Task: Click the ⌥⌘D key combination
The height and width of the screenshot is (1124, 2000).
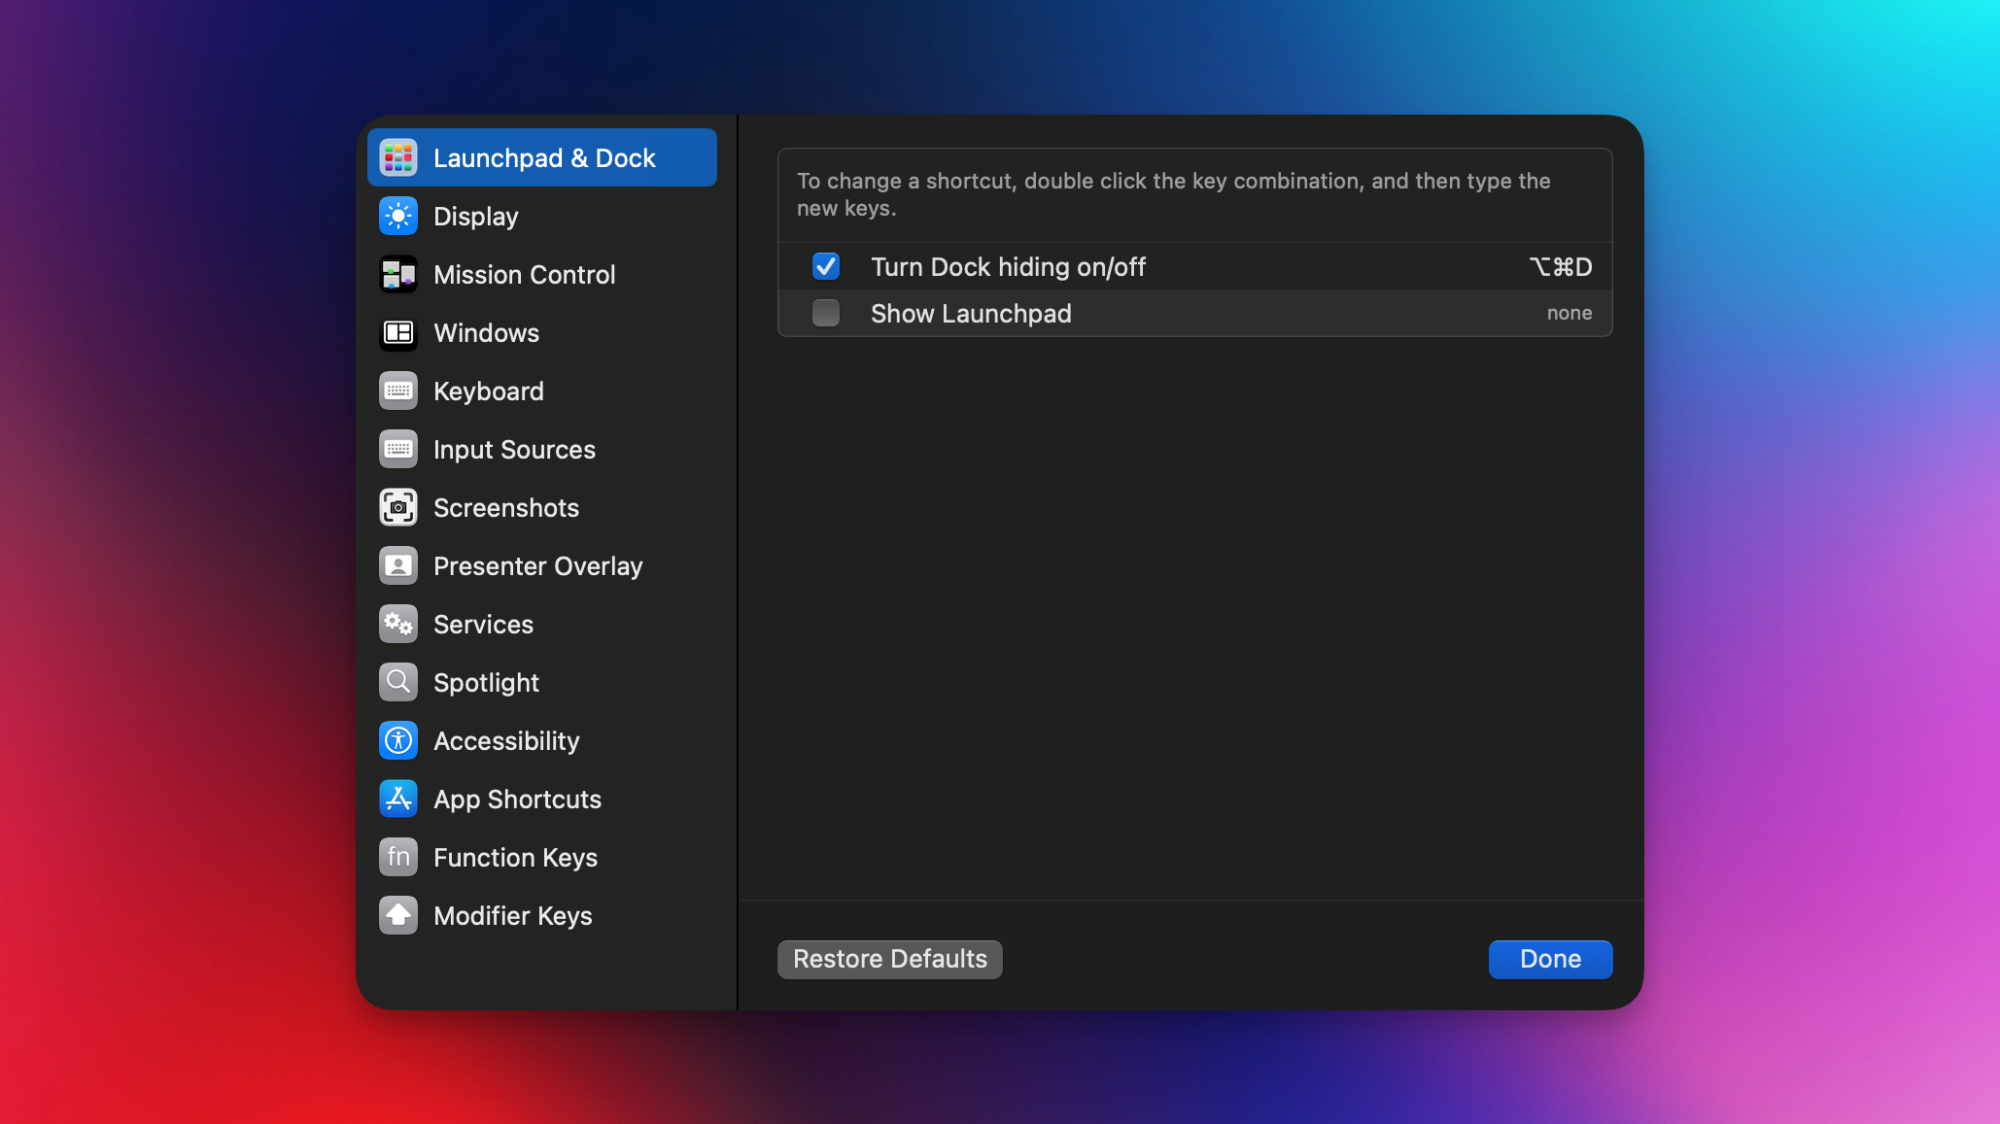Action: [x=1561, y=267]
